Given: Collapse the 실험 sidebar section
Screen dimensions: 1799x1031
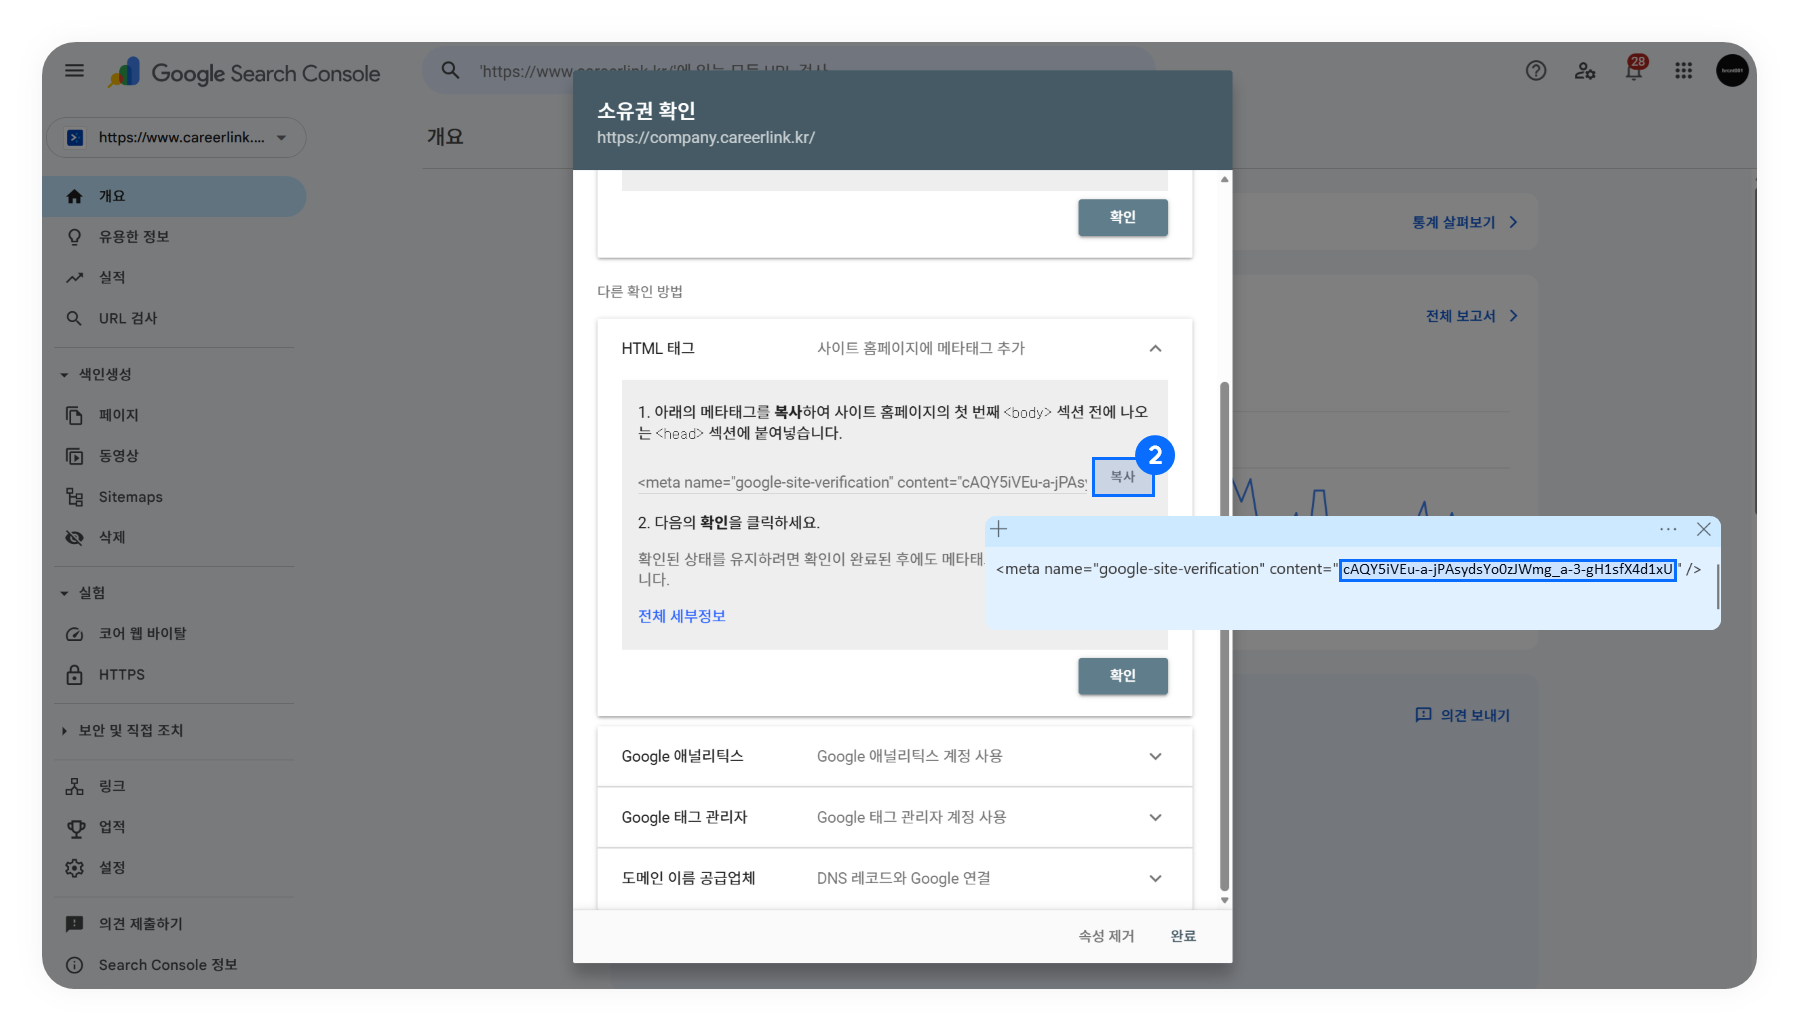Looking at the screenshot, I should 65,594.
